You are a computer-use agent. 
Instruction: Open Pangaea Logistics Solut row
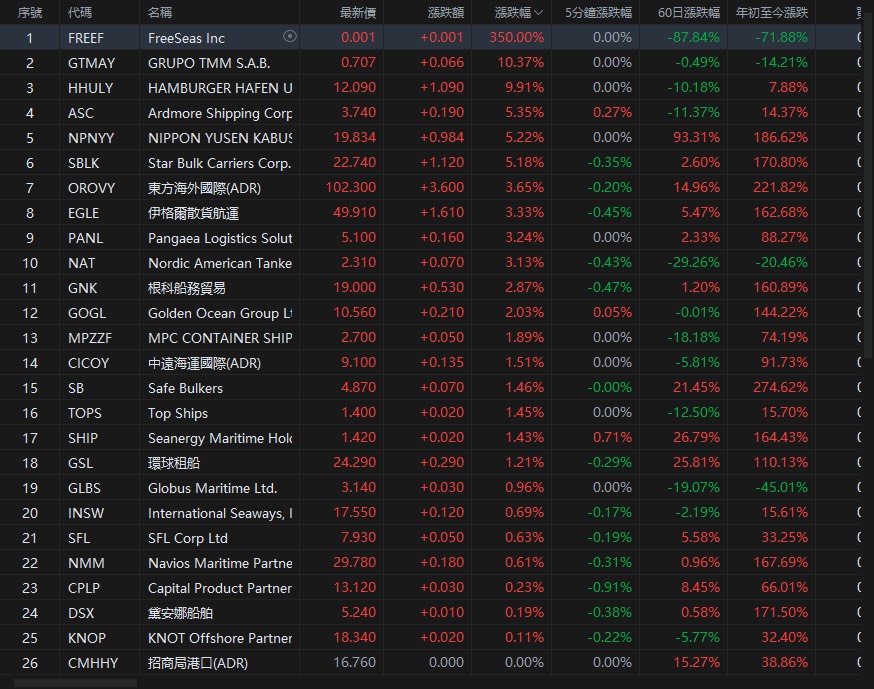tap(430, 238)
